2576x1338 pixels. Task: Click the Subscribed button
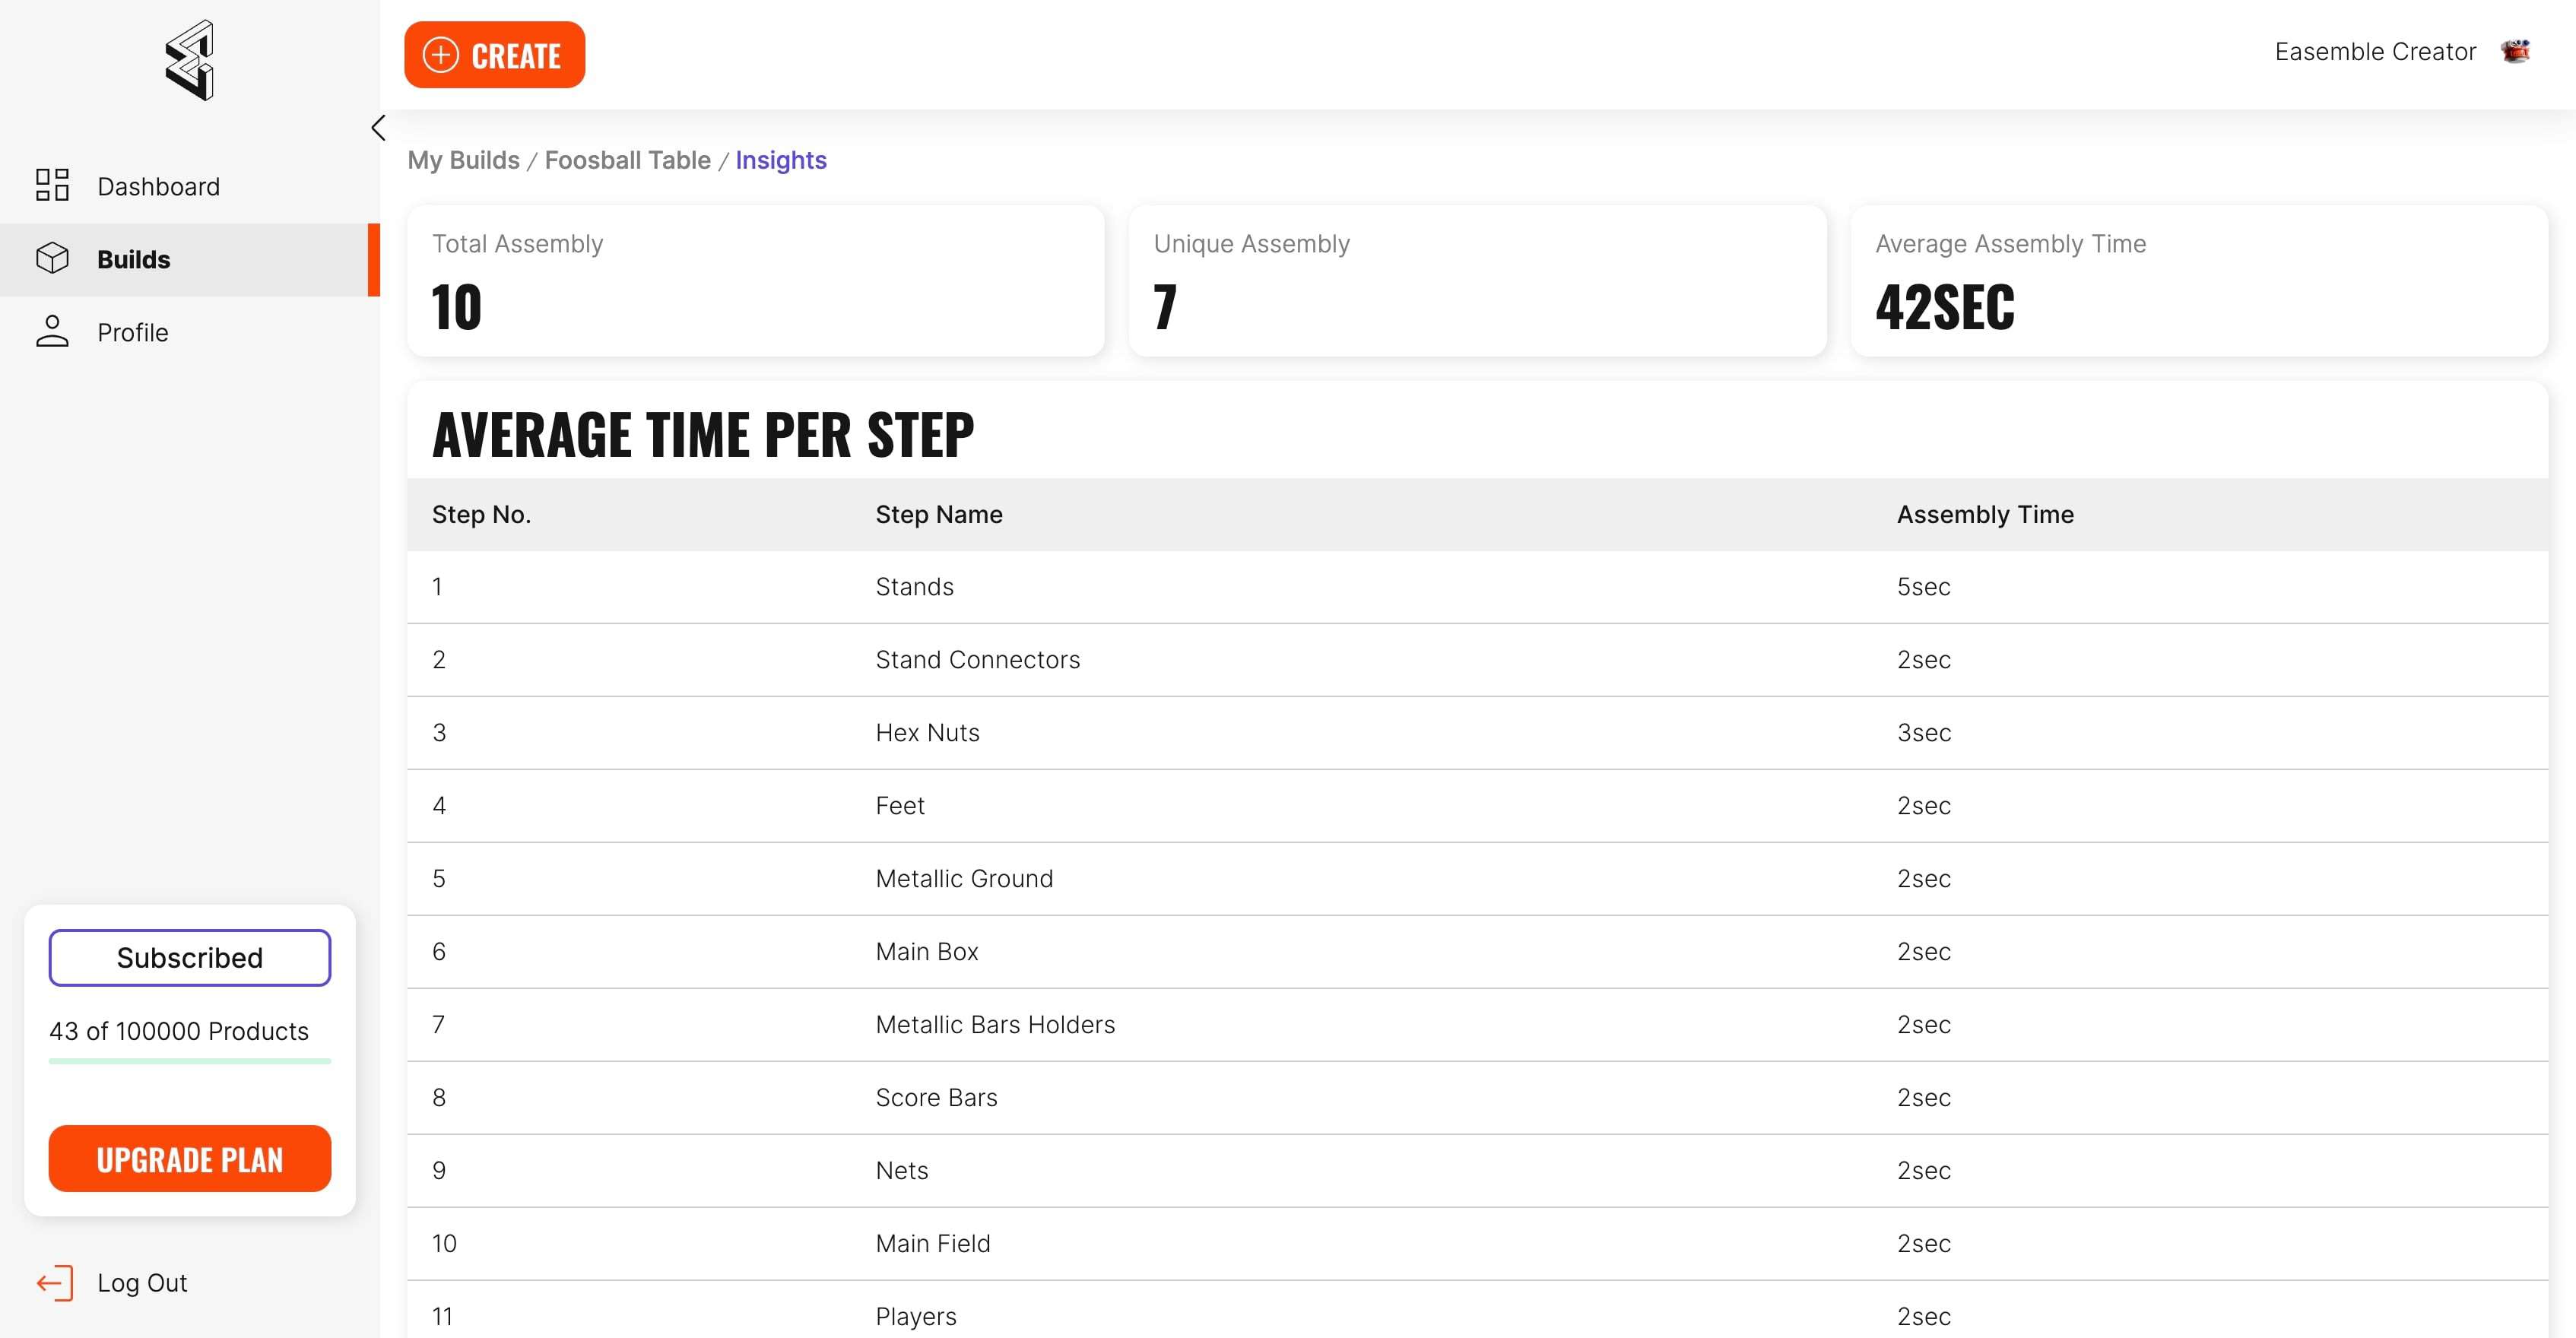190,957
